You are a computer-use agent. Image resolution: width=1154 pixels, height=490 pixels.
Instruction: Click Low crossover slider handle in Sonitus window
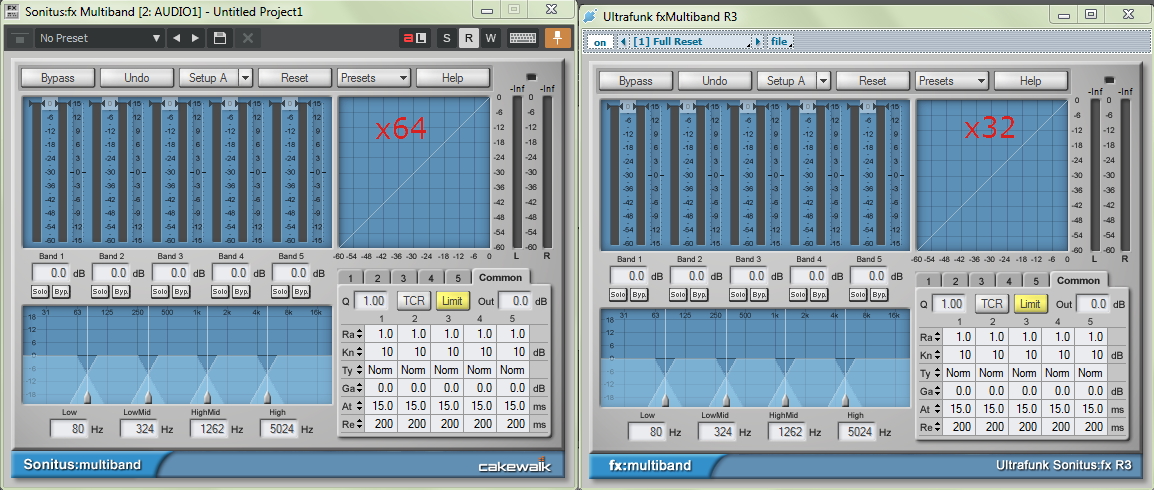88,397
